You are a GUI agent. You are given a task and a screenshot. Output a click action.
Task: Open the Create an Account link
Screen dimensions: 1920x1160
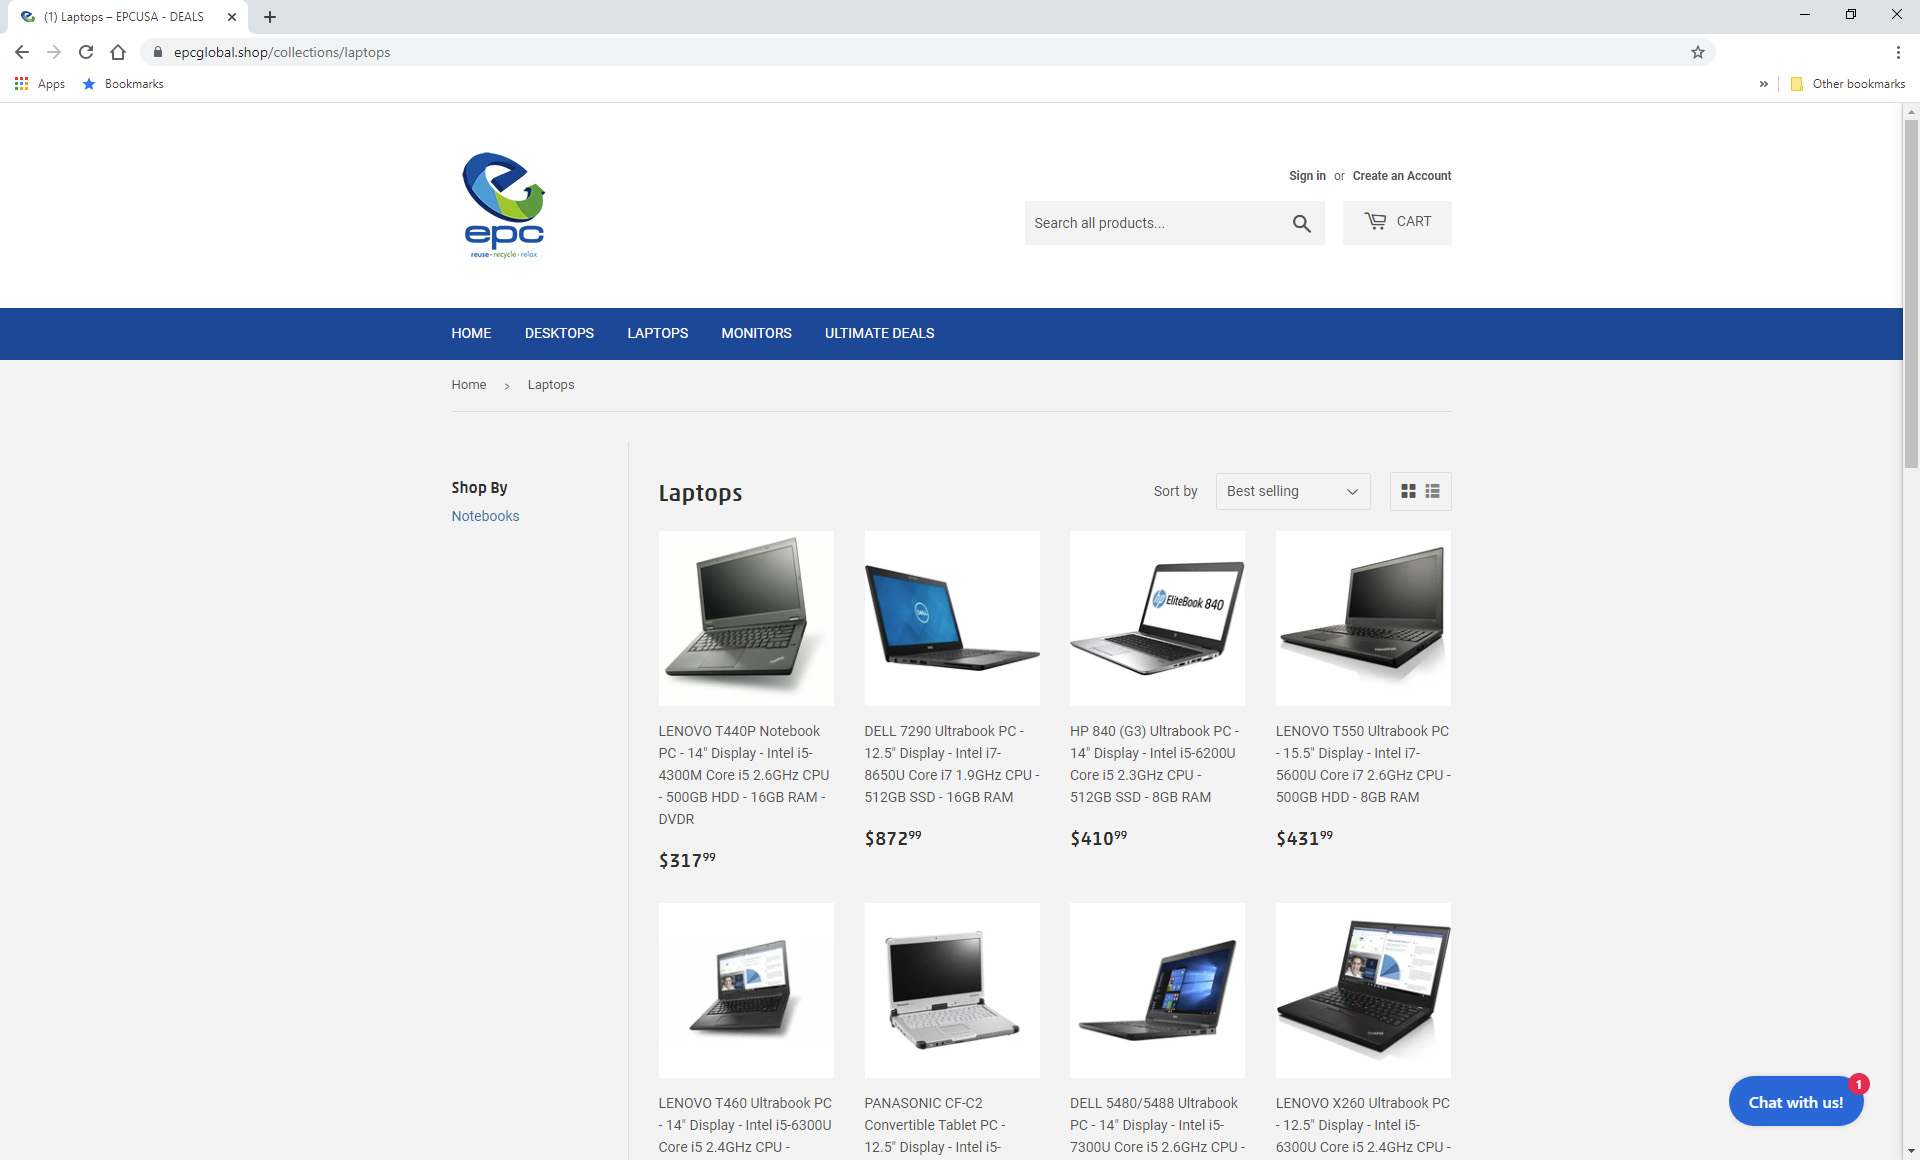pyautogui.click(x=1402, y=176)
